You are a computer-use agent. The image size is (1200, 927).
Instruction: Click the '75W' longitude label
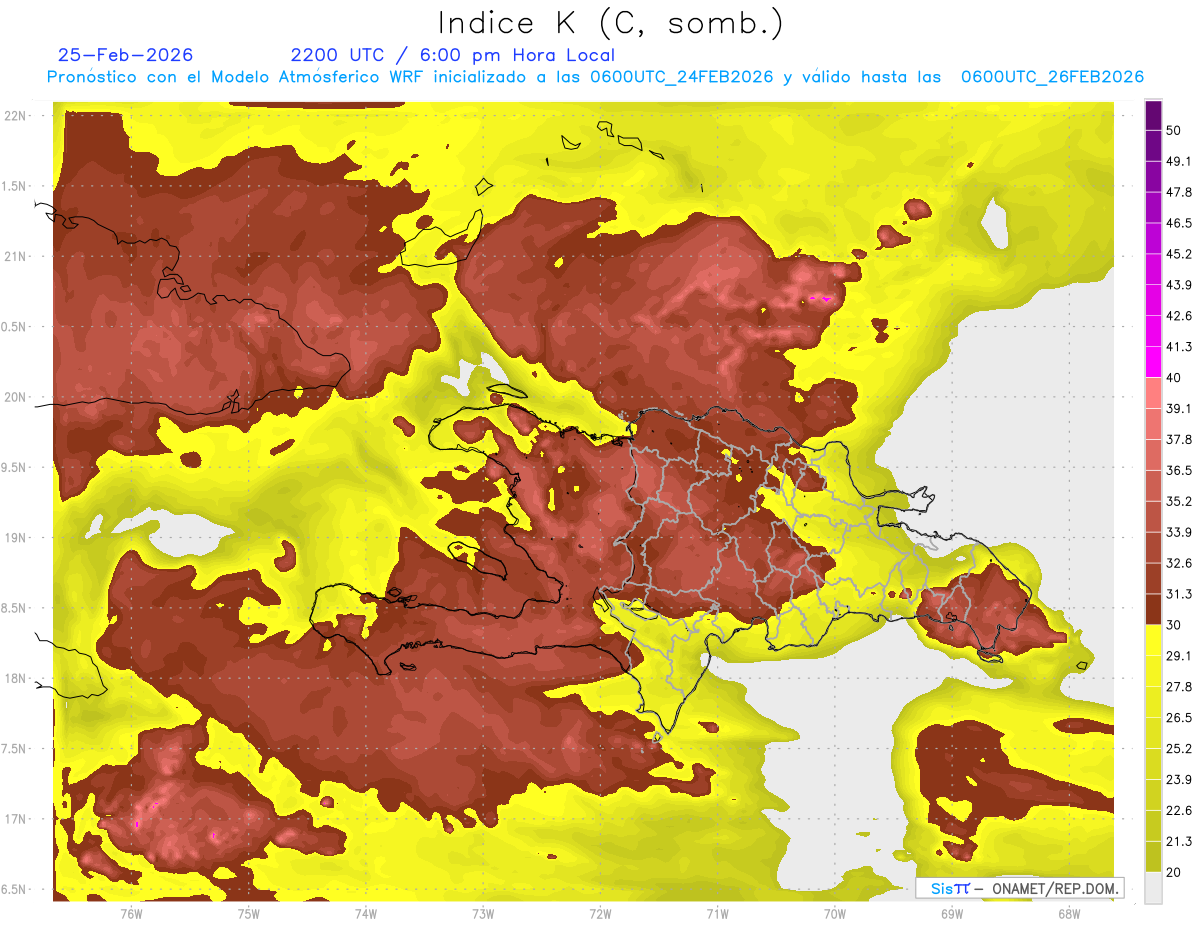pyautogui.click(x=249, y=913)
